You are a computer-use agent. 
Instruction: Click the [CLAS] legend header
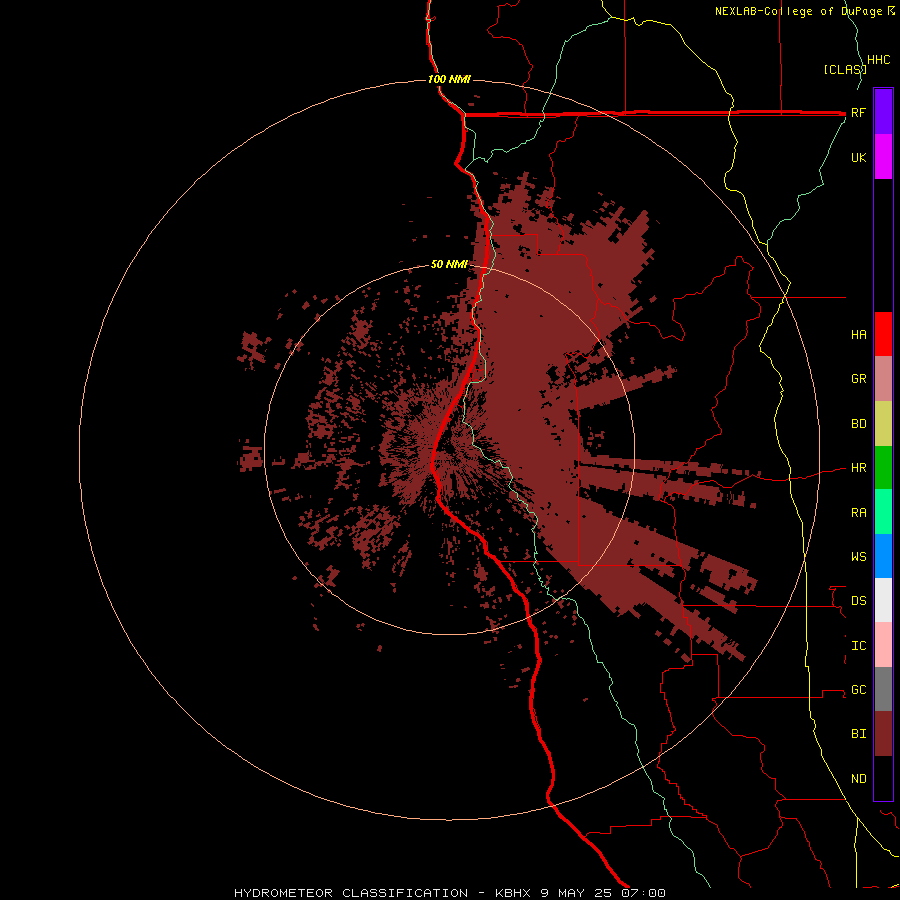pos(844,69)
